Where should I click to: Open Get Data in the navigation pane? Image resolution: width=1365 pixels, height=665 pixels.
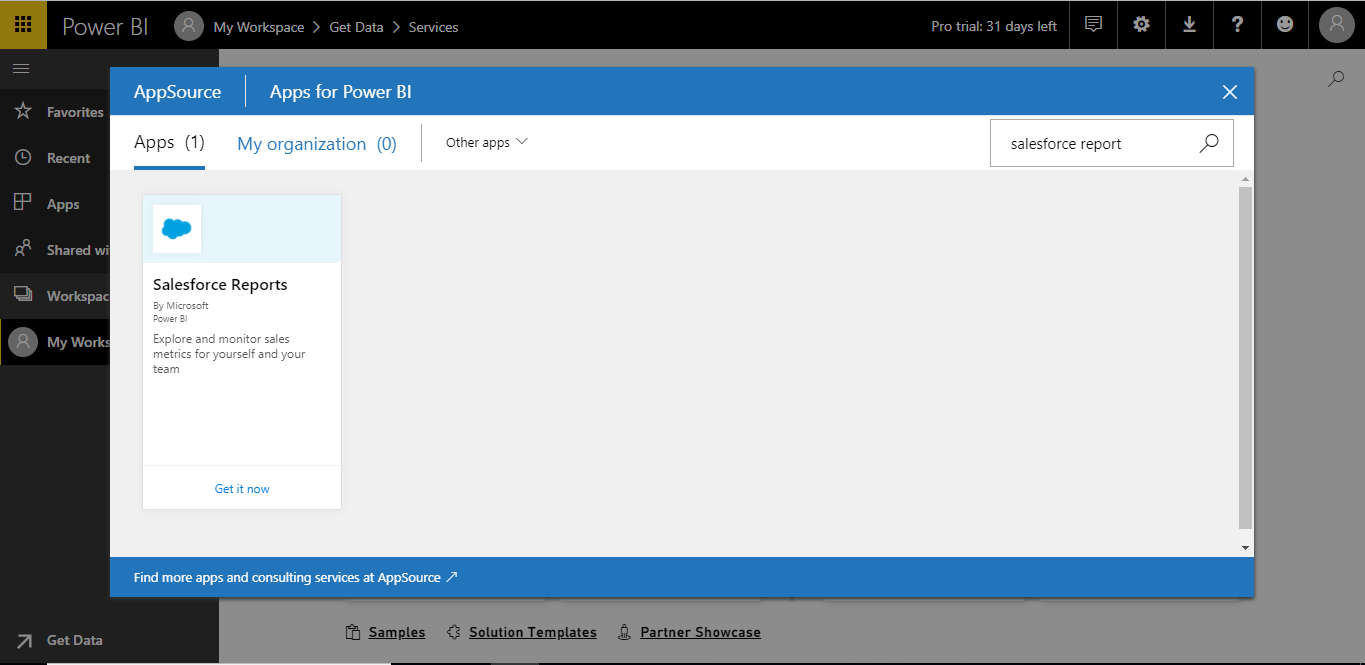pyautogui.click(x=74, y=640)
